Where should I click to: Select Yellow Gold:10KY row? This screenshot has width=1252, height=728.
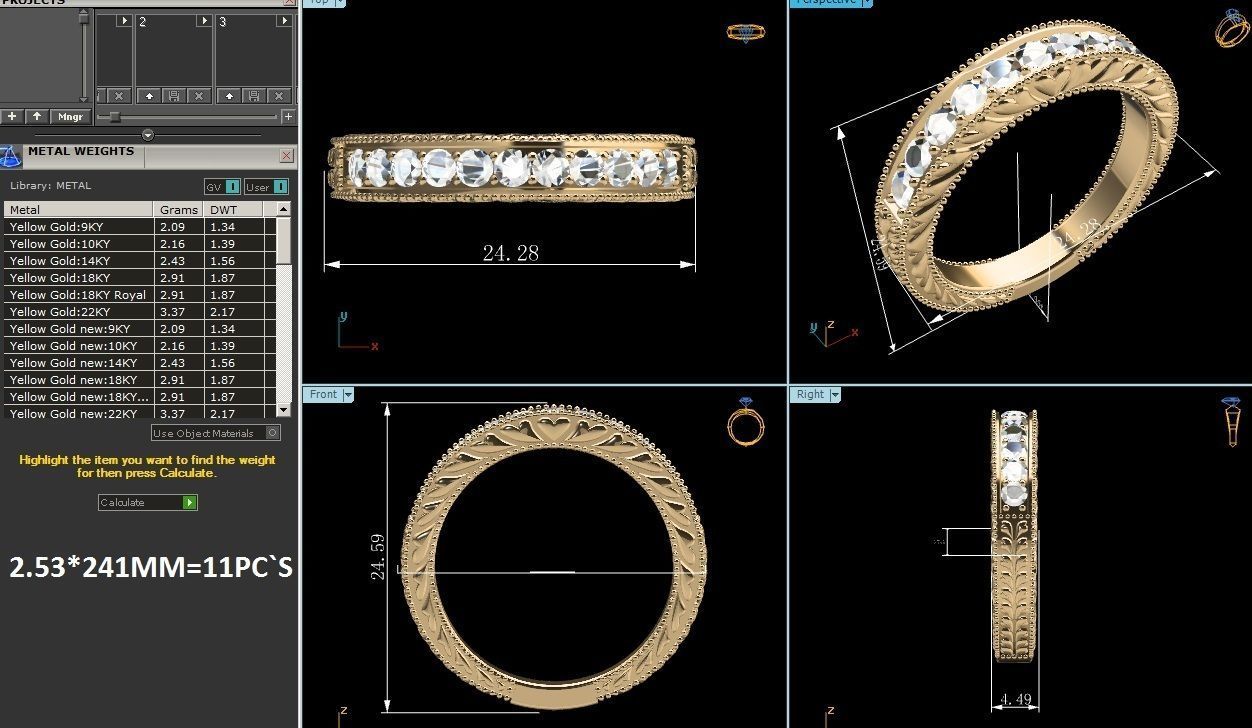click(x=140, y=244)
